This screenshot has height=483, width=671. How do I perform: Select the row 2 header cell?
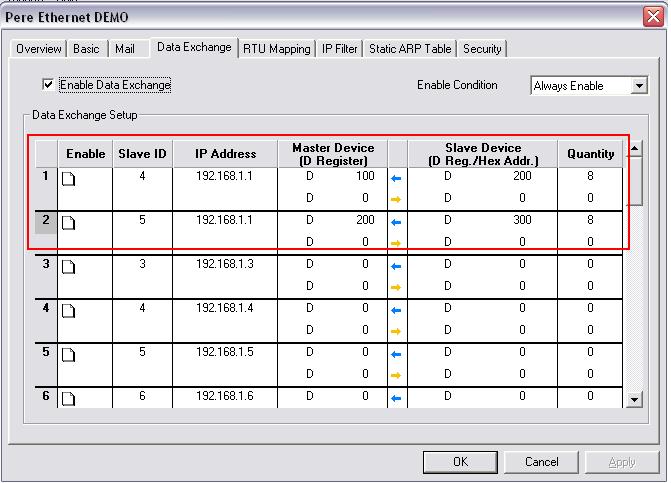click(x=46, y=220)
